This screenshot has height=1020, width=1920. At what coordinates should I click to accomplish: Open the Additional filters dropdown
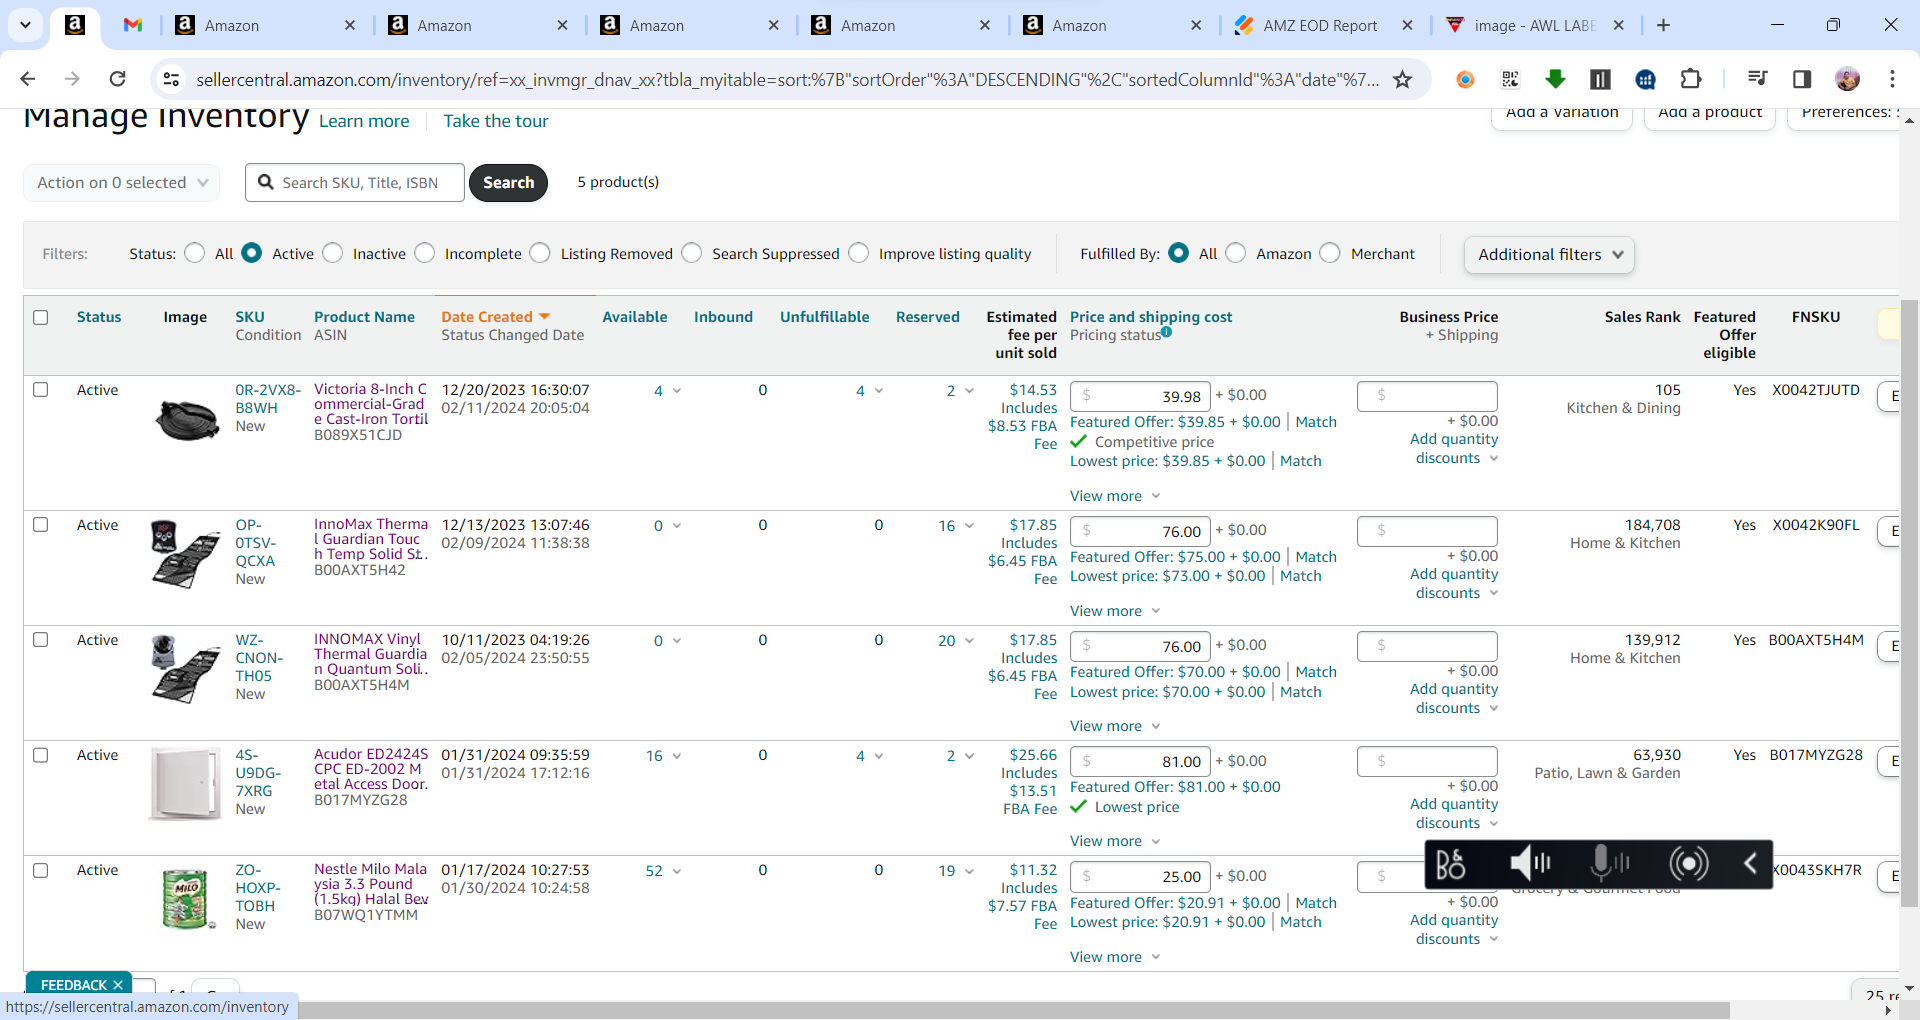1549,255
